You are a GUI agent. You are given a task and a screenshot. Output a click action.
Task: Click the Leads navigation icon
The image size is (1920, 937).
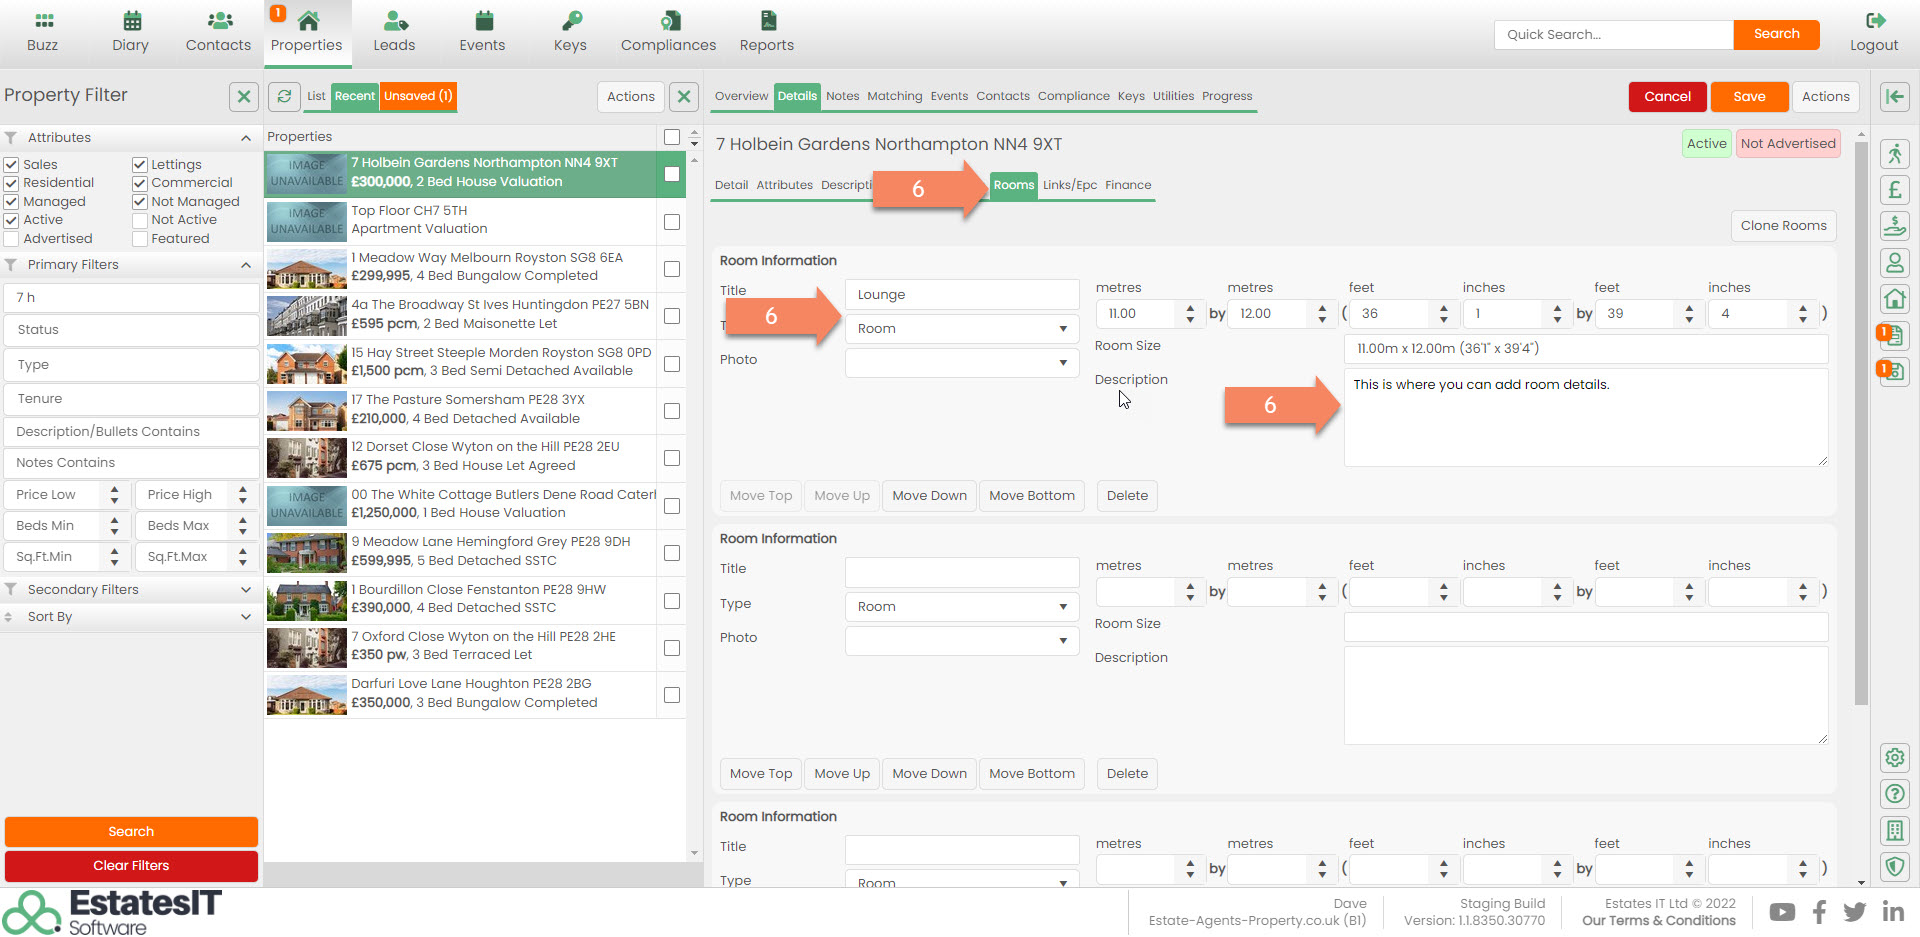click(394, 21)
